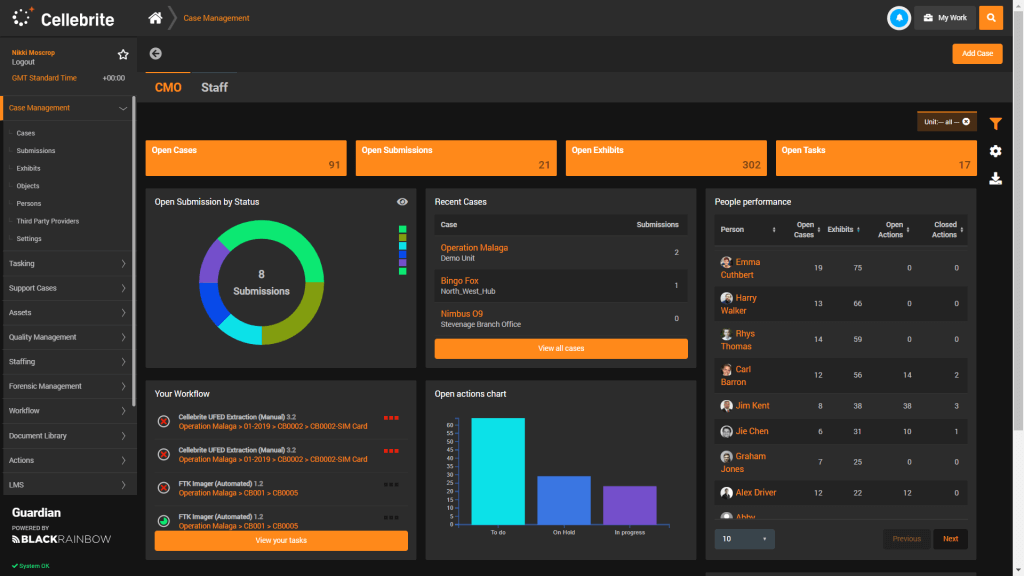
Task: Open the notifications bell icon
Action: click(x=899, y=18)
